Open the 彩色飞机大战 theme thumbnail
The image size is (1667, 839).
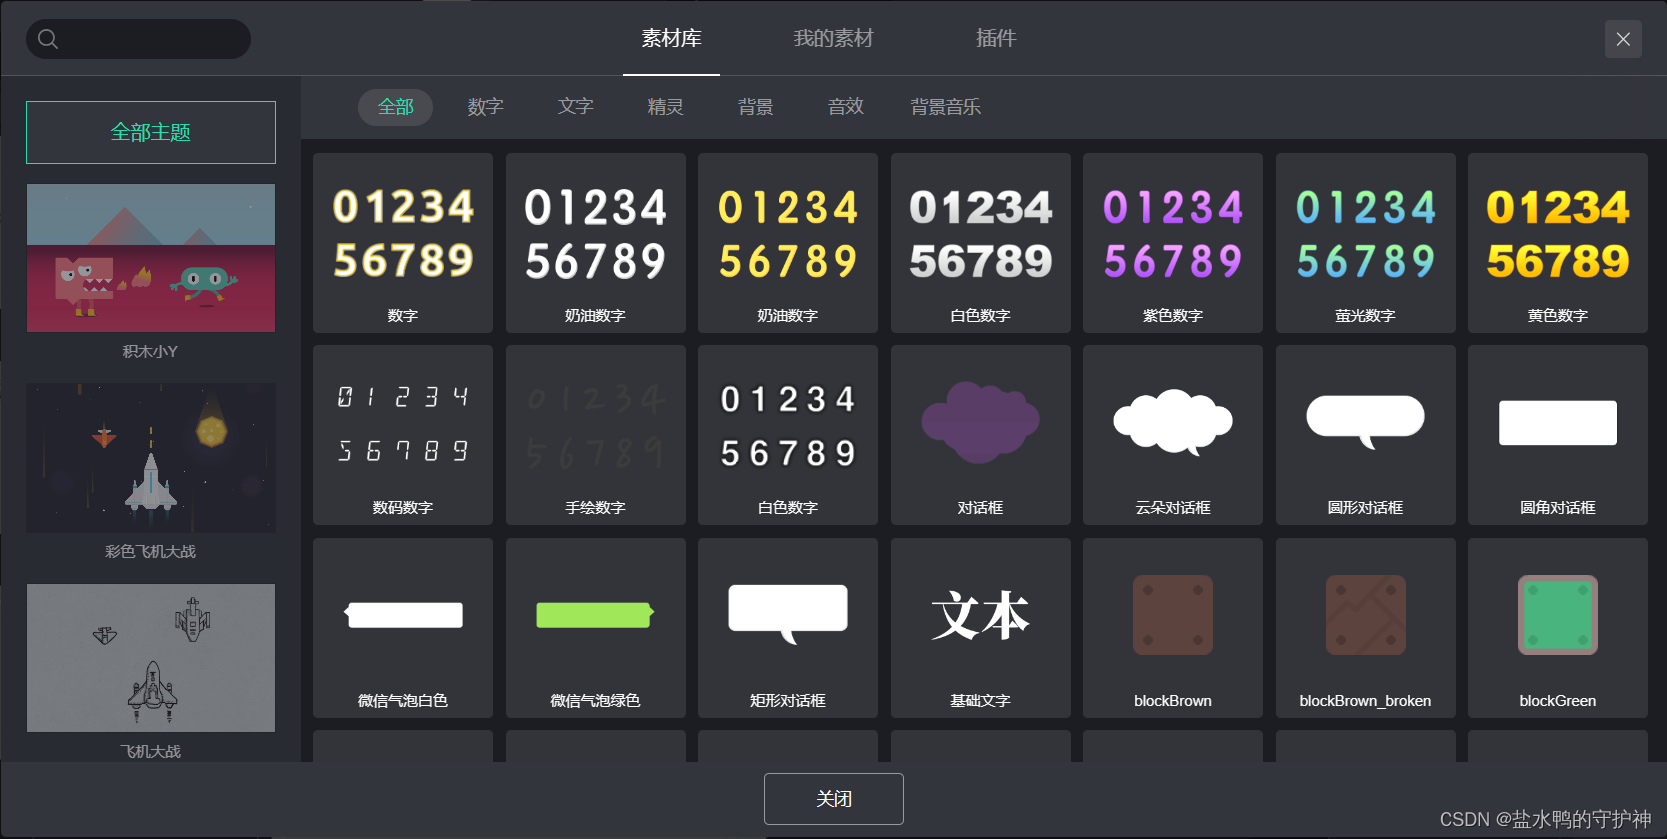coord(151,458)
